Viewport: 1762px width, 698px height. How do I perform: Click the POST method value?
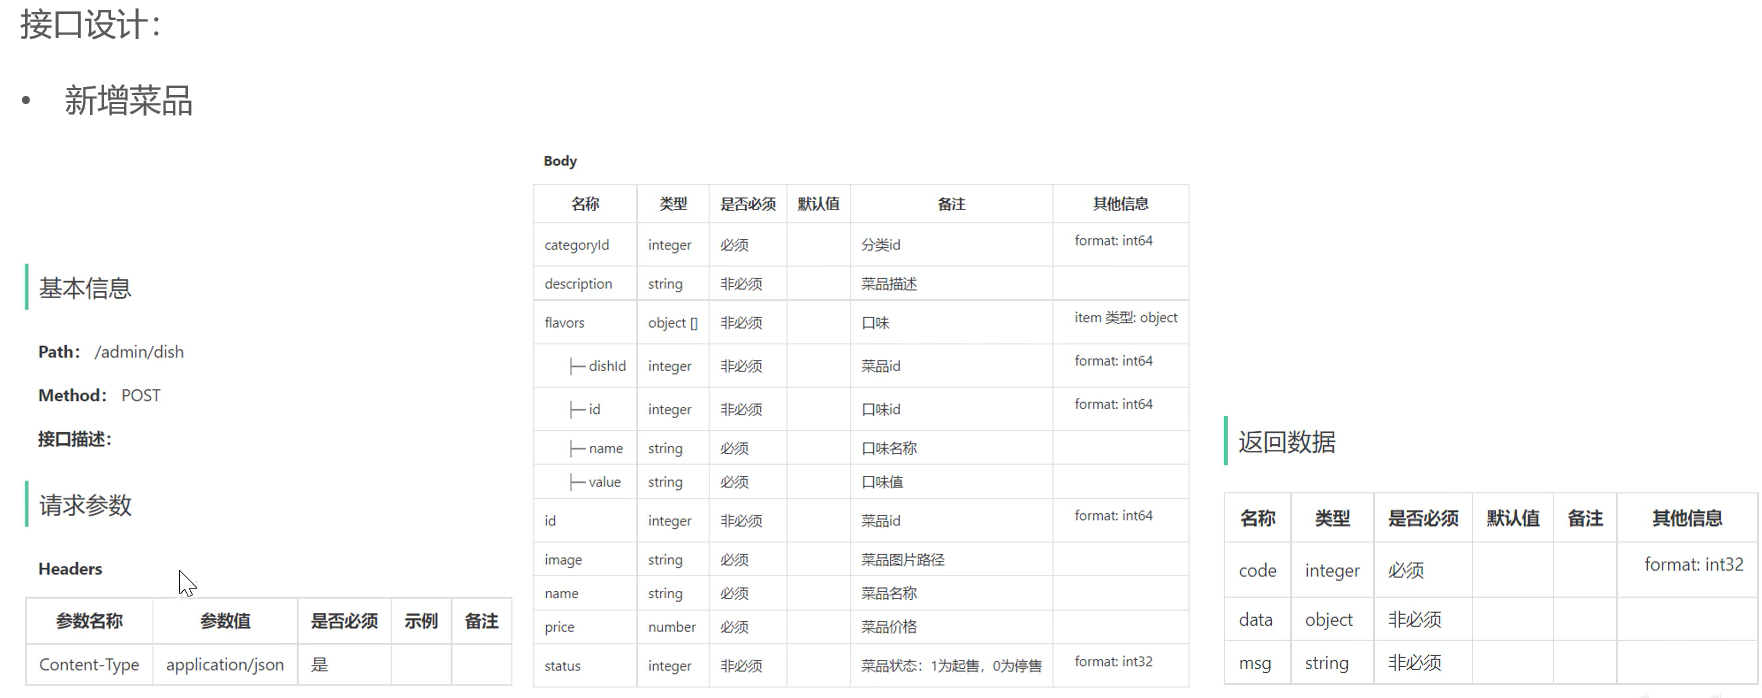(141, 396)
